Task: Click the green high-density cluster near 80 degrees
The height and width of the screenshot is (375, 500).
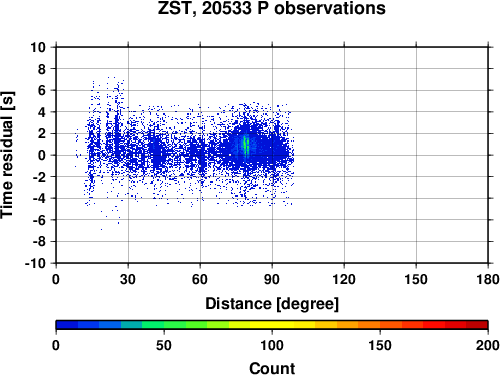Action: (246, 146)
